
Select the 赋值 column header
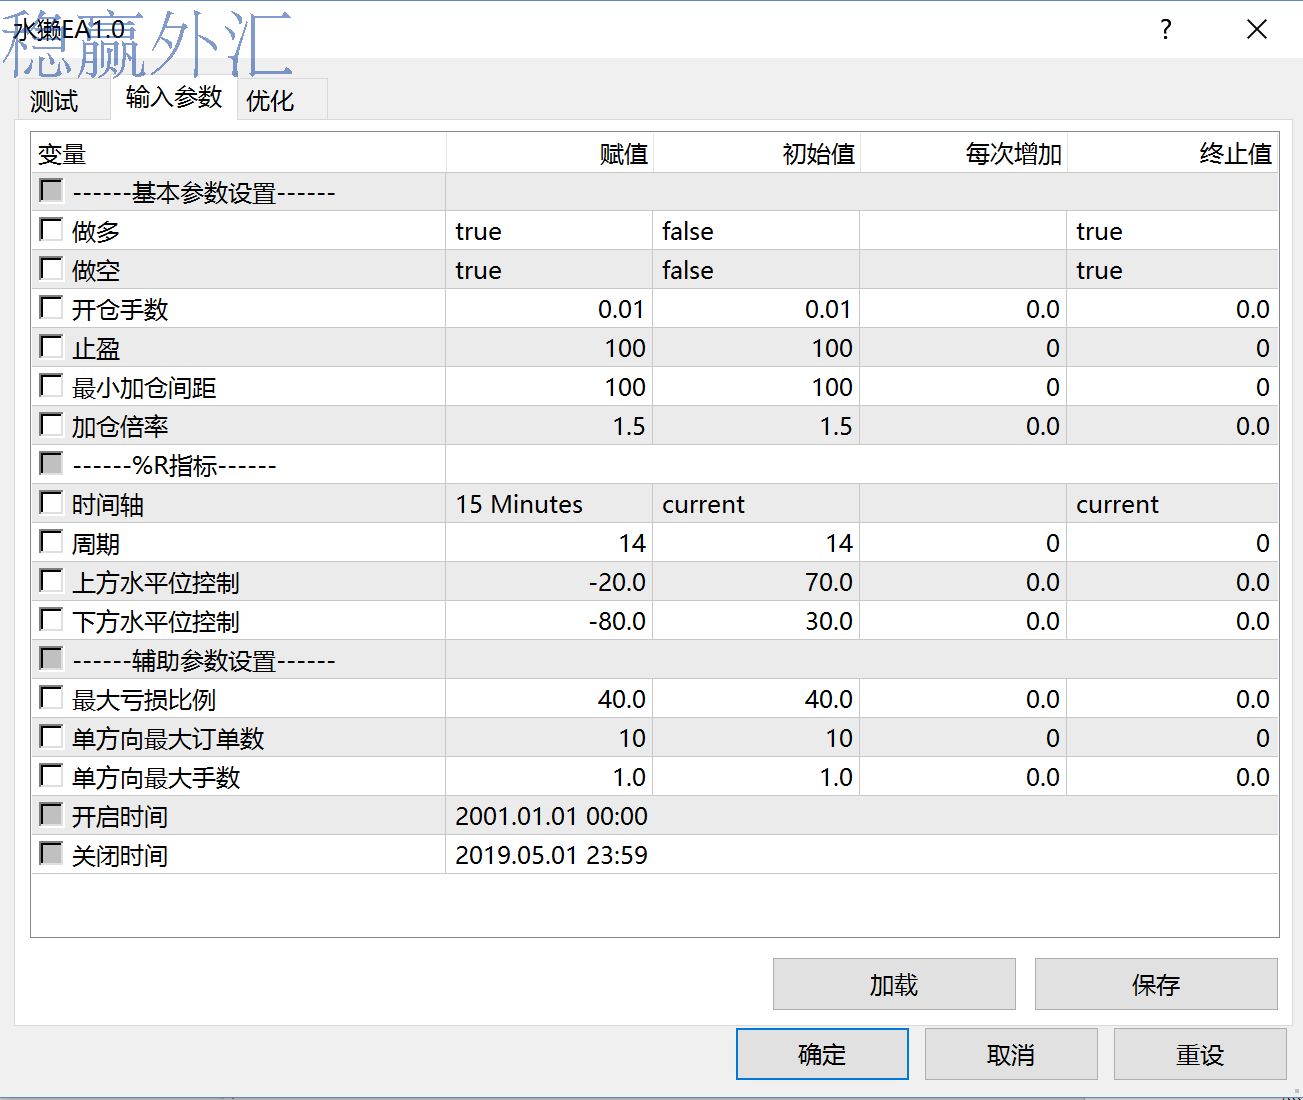pos(550,153)
